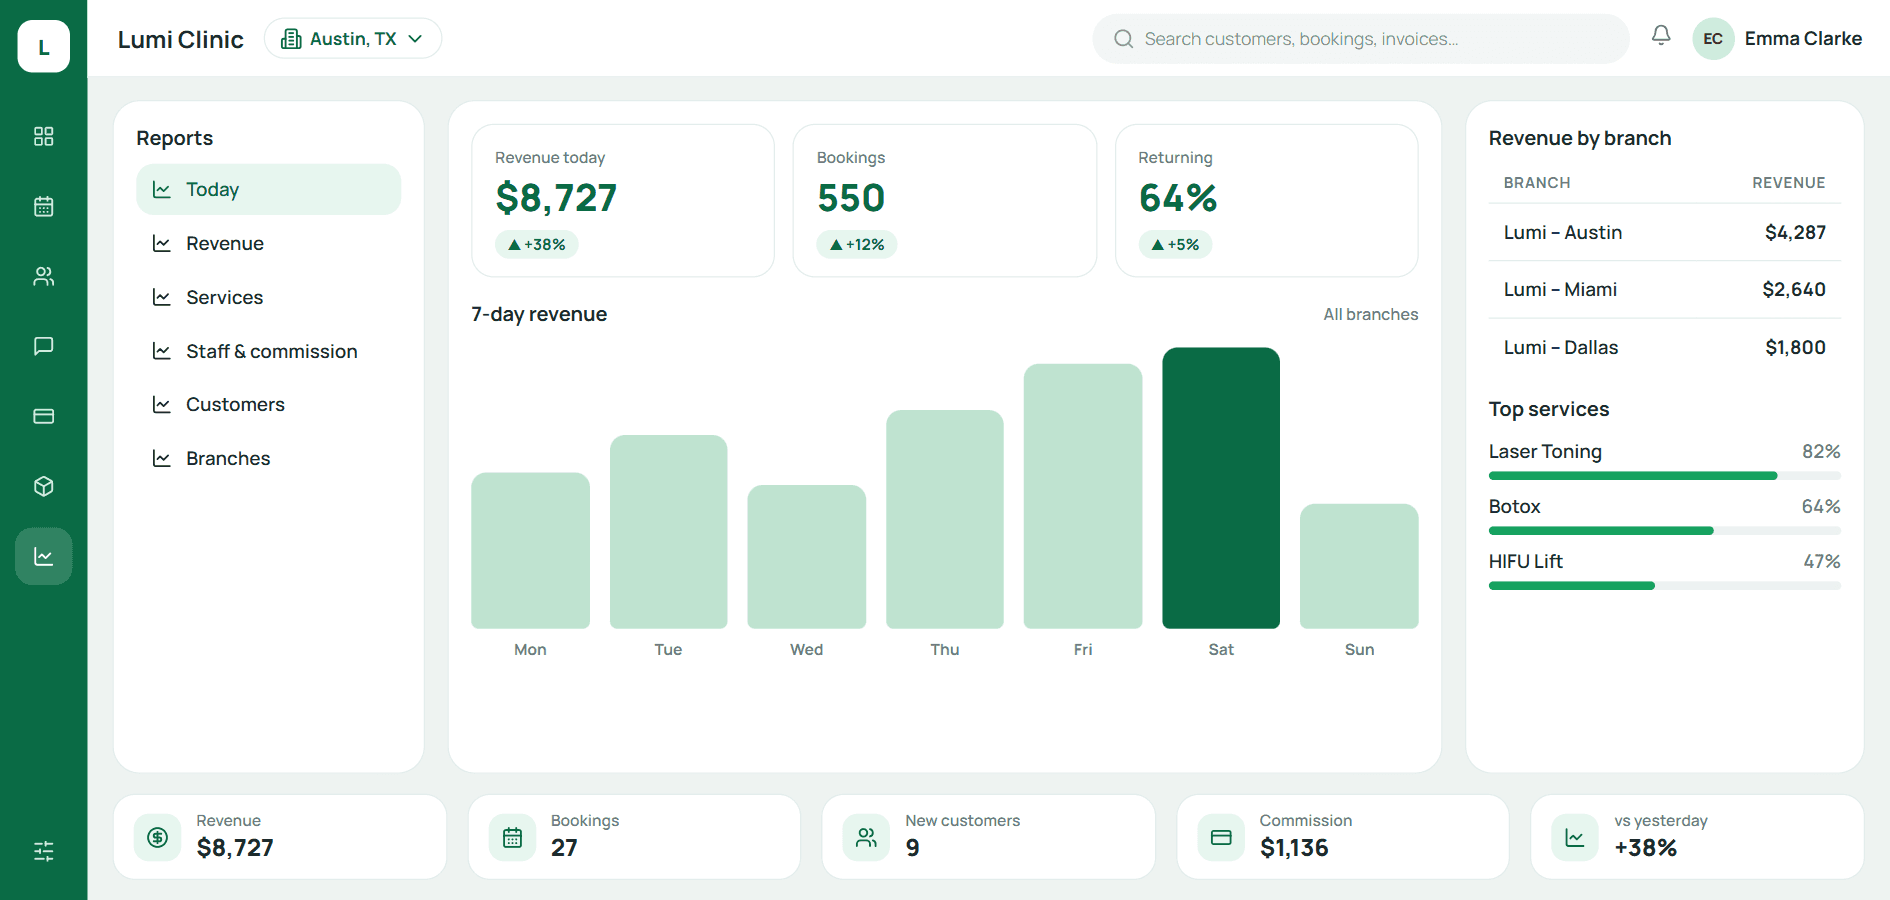
Task: Click the Emma Clarke user name
Action: pyautogui.click(x=1803, y=39)
